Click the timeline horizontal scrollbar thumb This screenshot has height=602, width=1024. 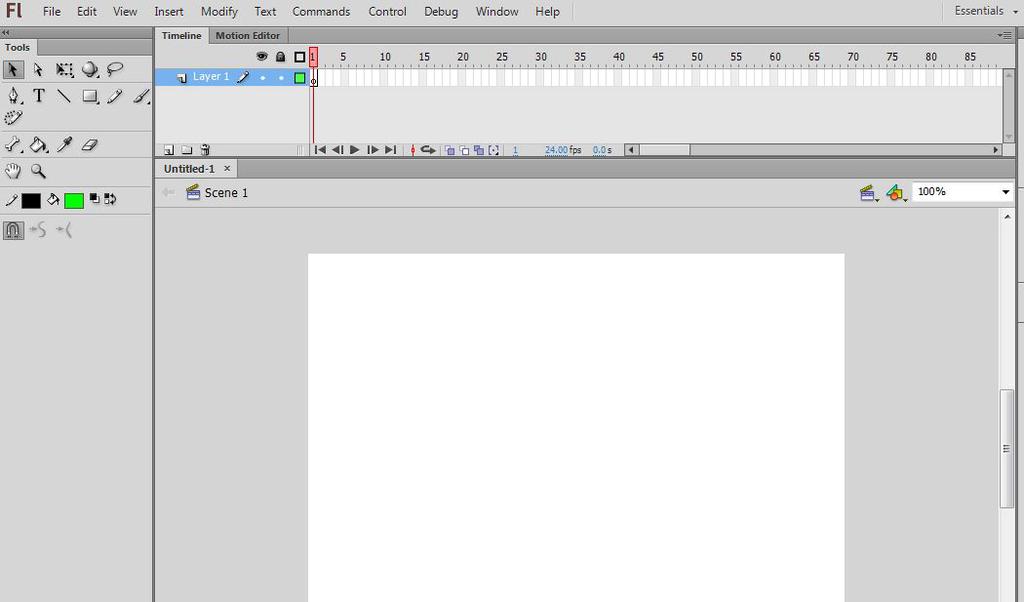[664, 150]
